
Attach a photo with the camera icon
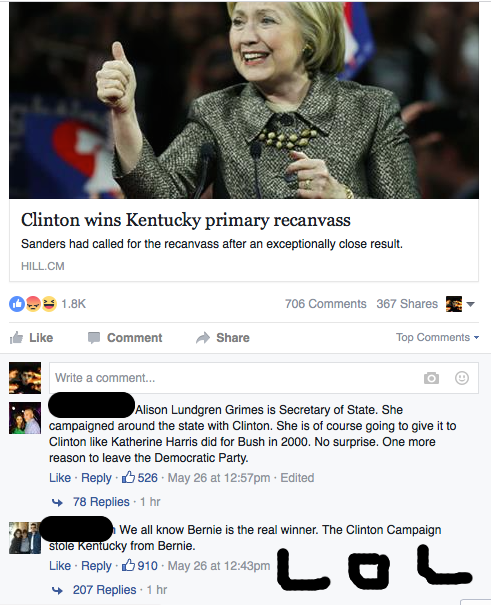431,378
